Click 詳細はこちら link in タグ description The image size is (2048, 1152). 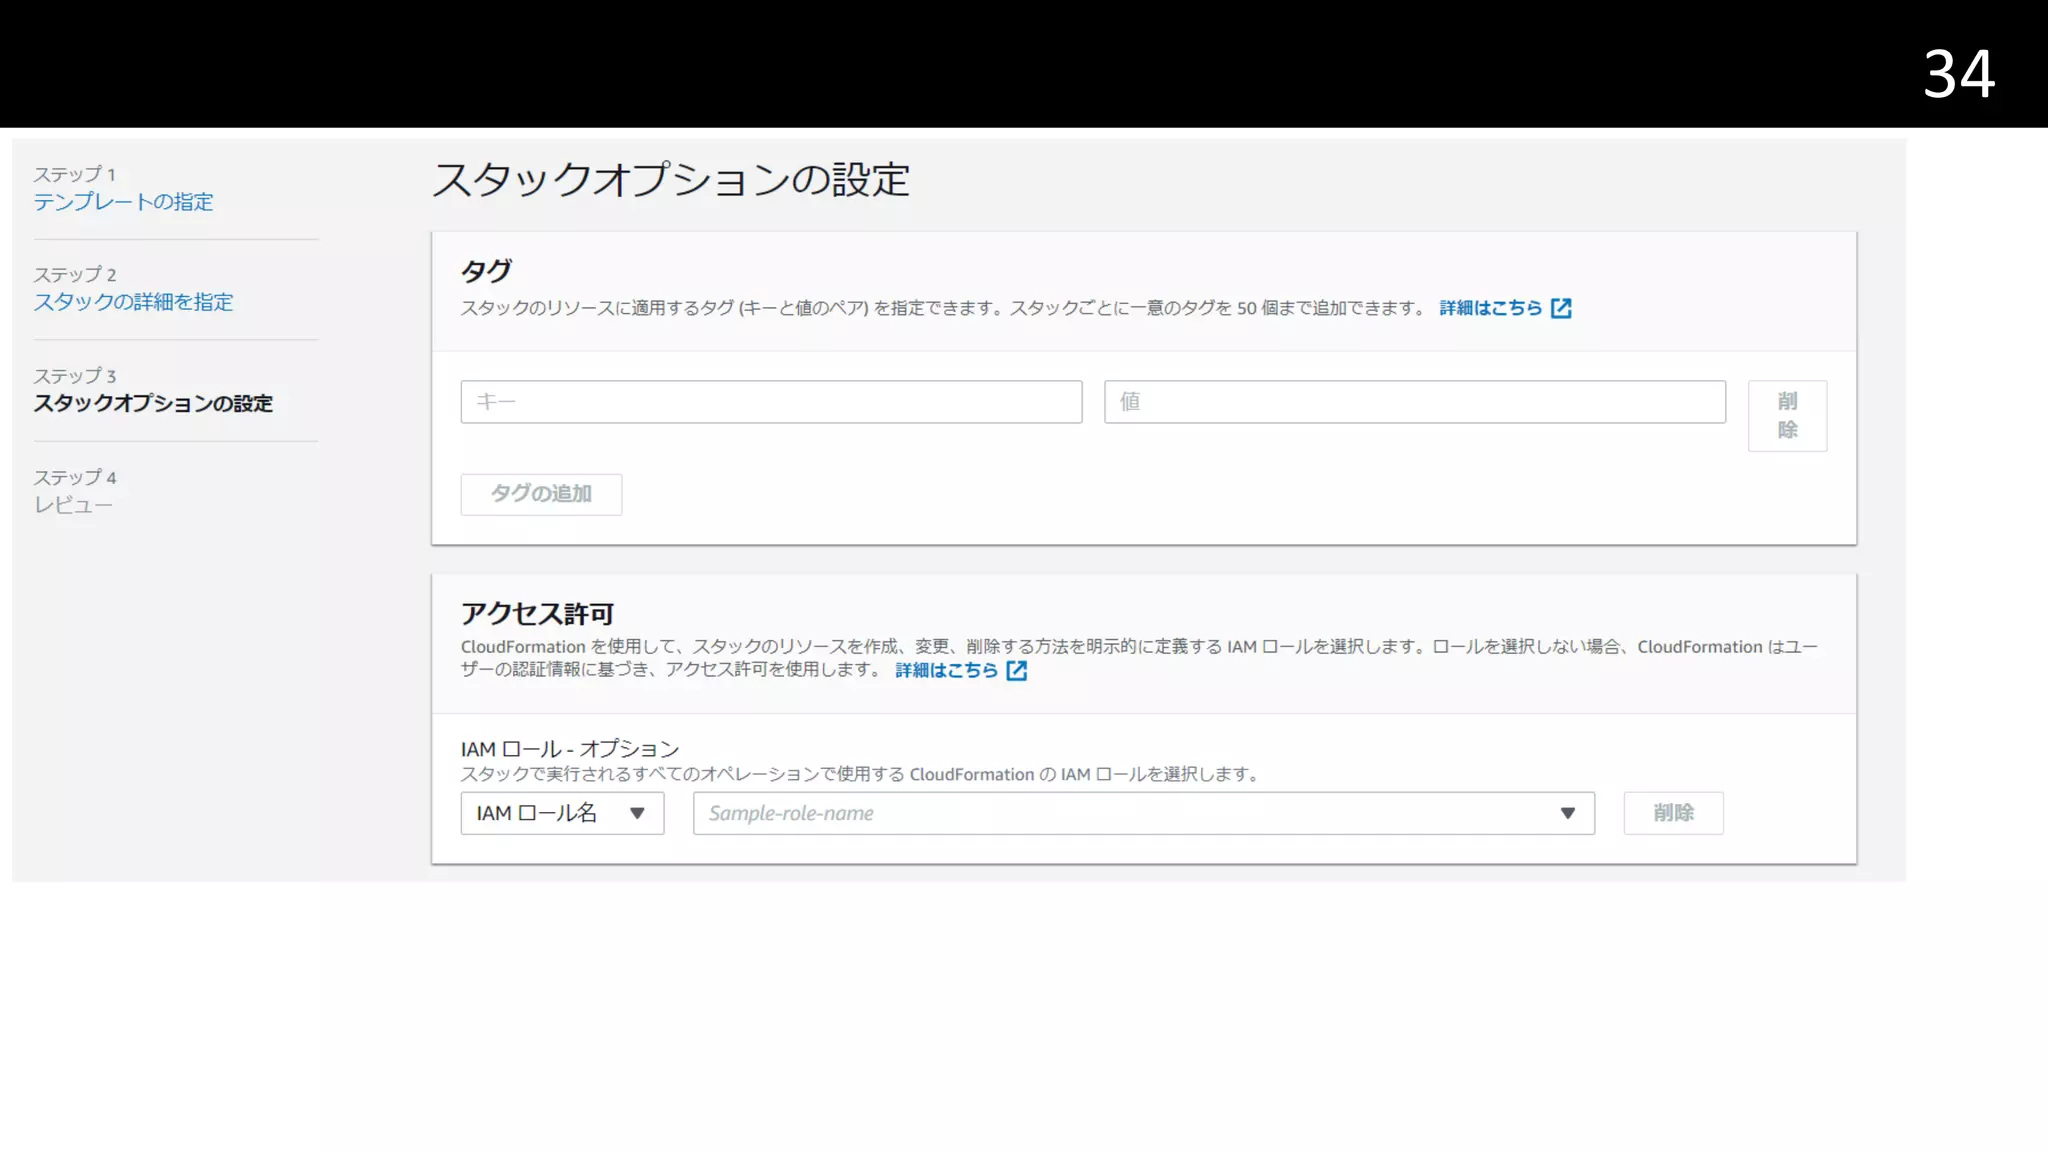pyautogui.click(x=1490, y=308)
